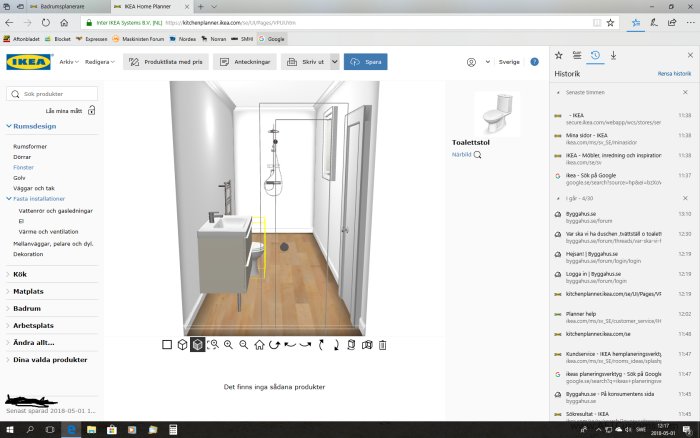
Task: Expand Ändra allt... category
Action: [x=30, y=342]
